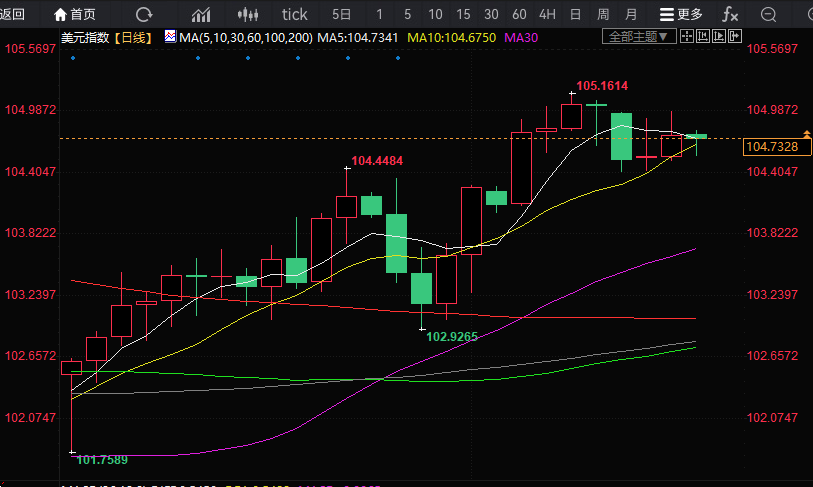Click the latest green candle at dashed line
The height and width of the screenshot is (487, 813).
coord(696,137)
